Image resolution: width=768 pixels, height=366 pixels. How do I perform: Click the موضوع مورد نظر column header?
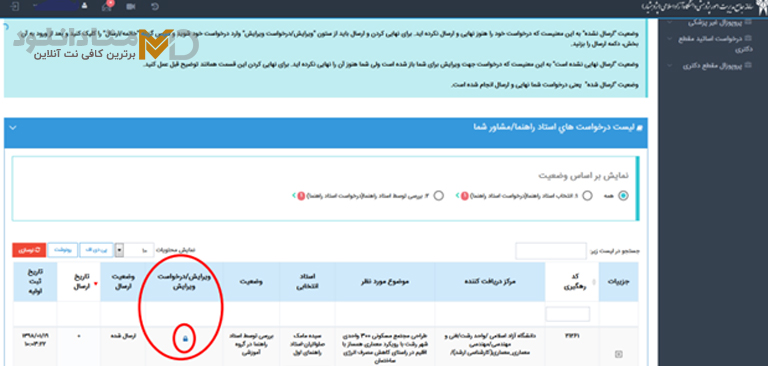(x=385, y=282)
